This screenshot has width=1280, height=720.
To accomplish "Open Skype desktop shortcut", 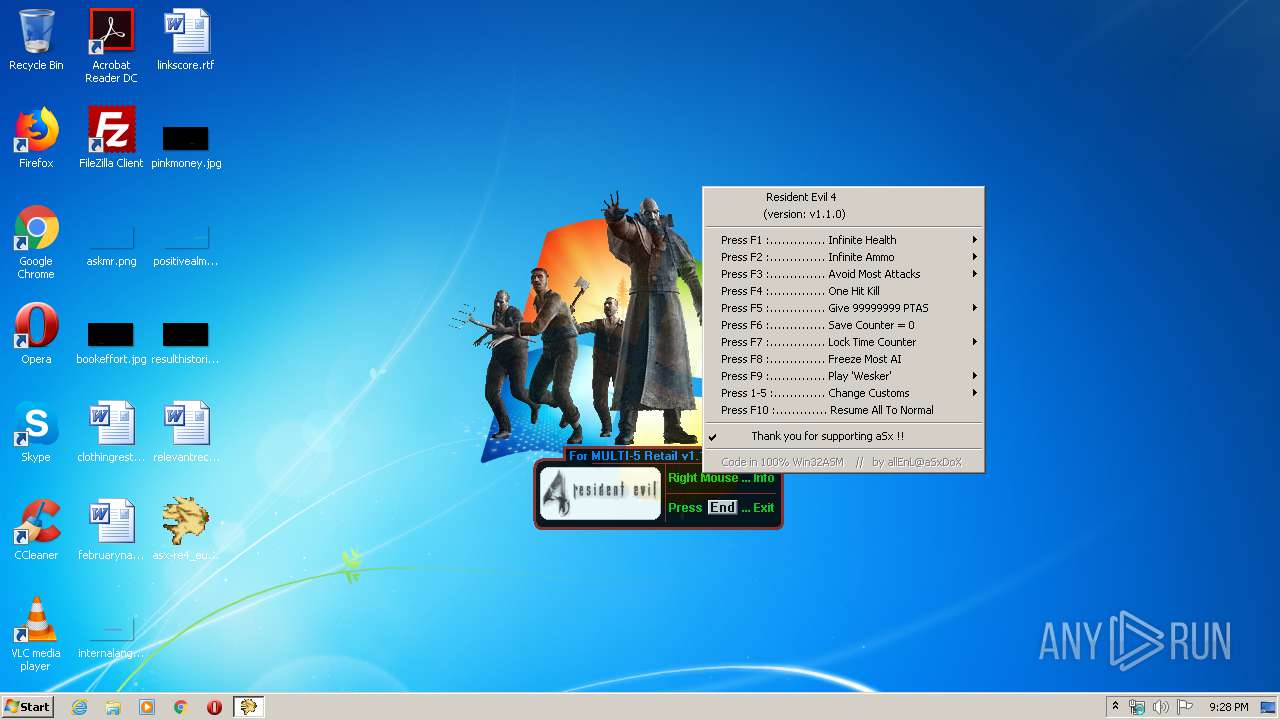I will pyautogui.click(x=36, y=432).
